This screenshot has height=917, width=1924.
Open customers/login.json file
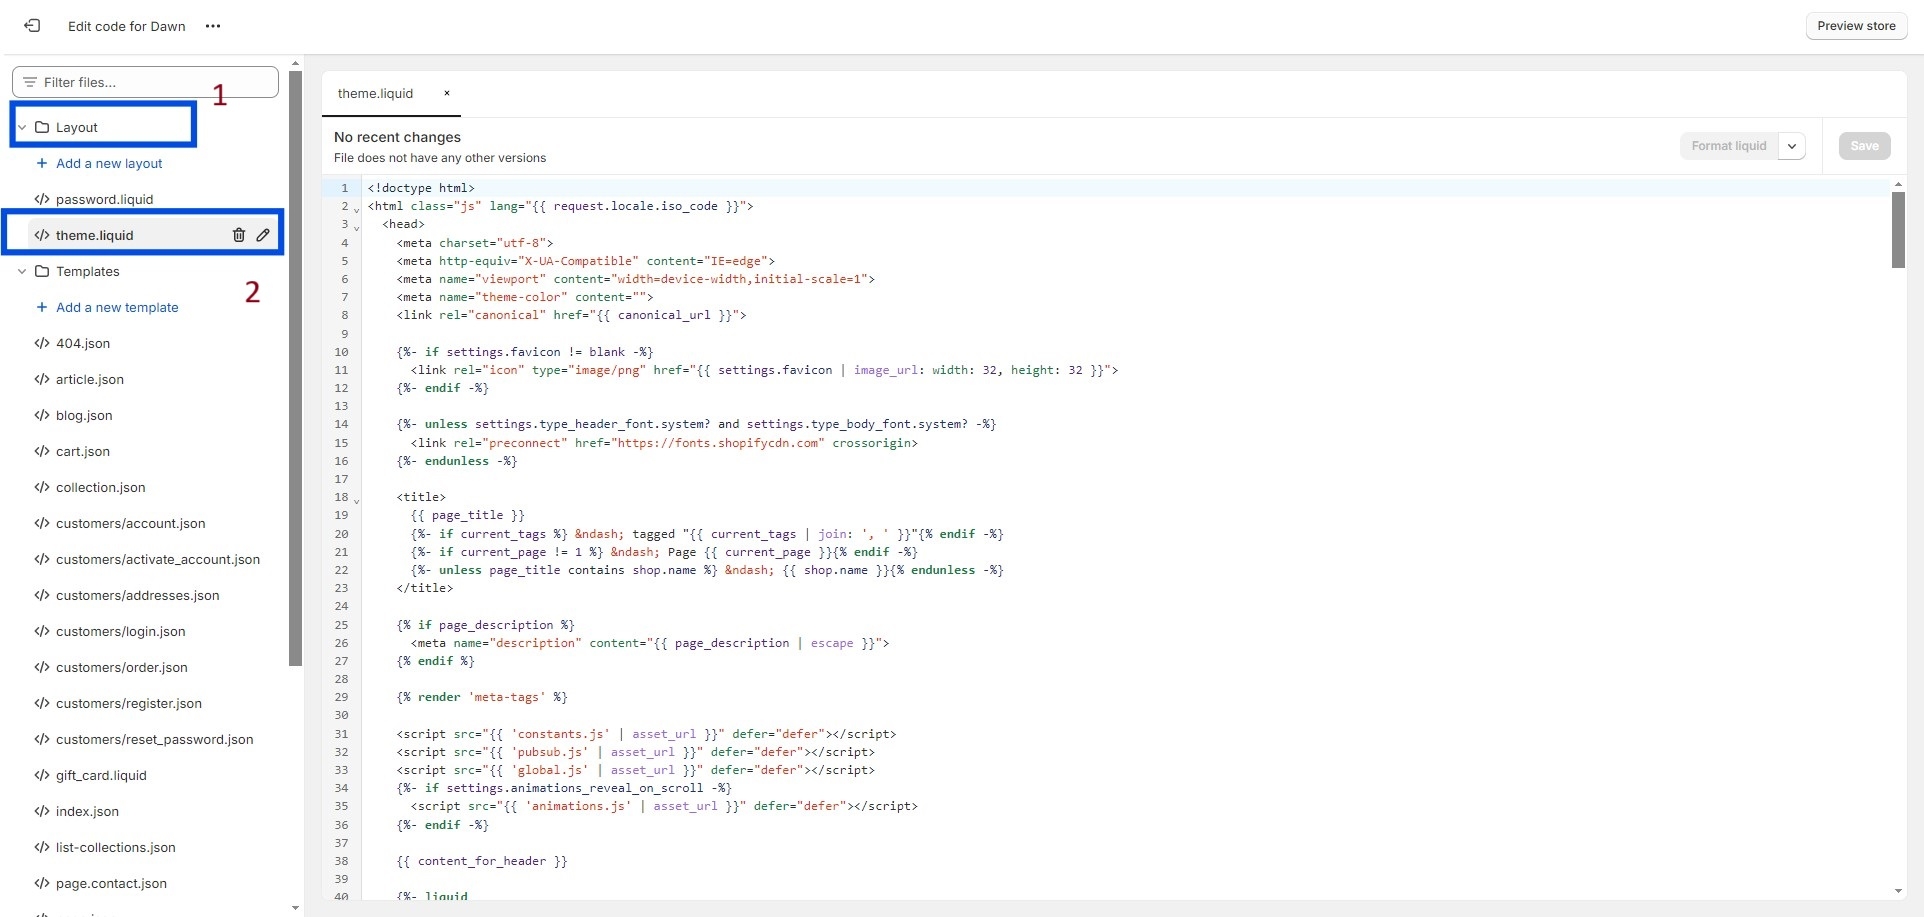tap(121, 631)
